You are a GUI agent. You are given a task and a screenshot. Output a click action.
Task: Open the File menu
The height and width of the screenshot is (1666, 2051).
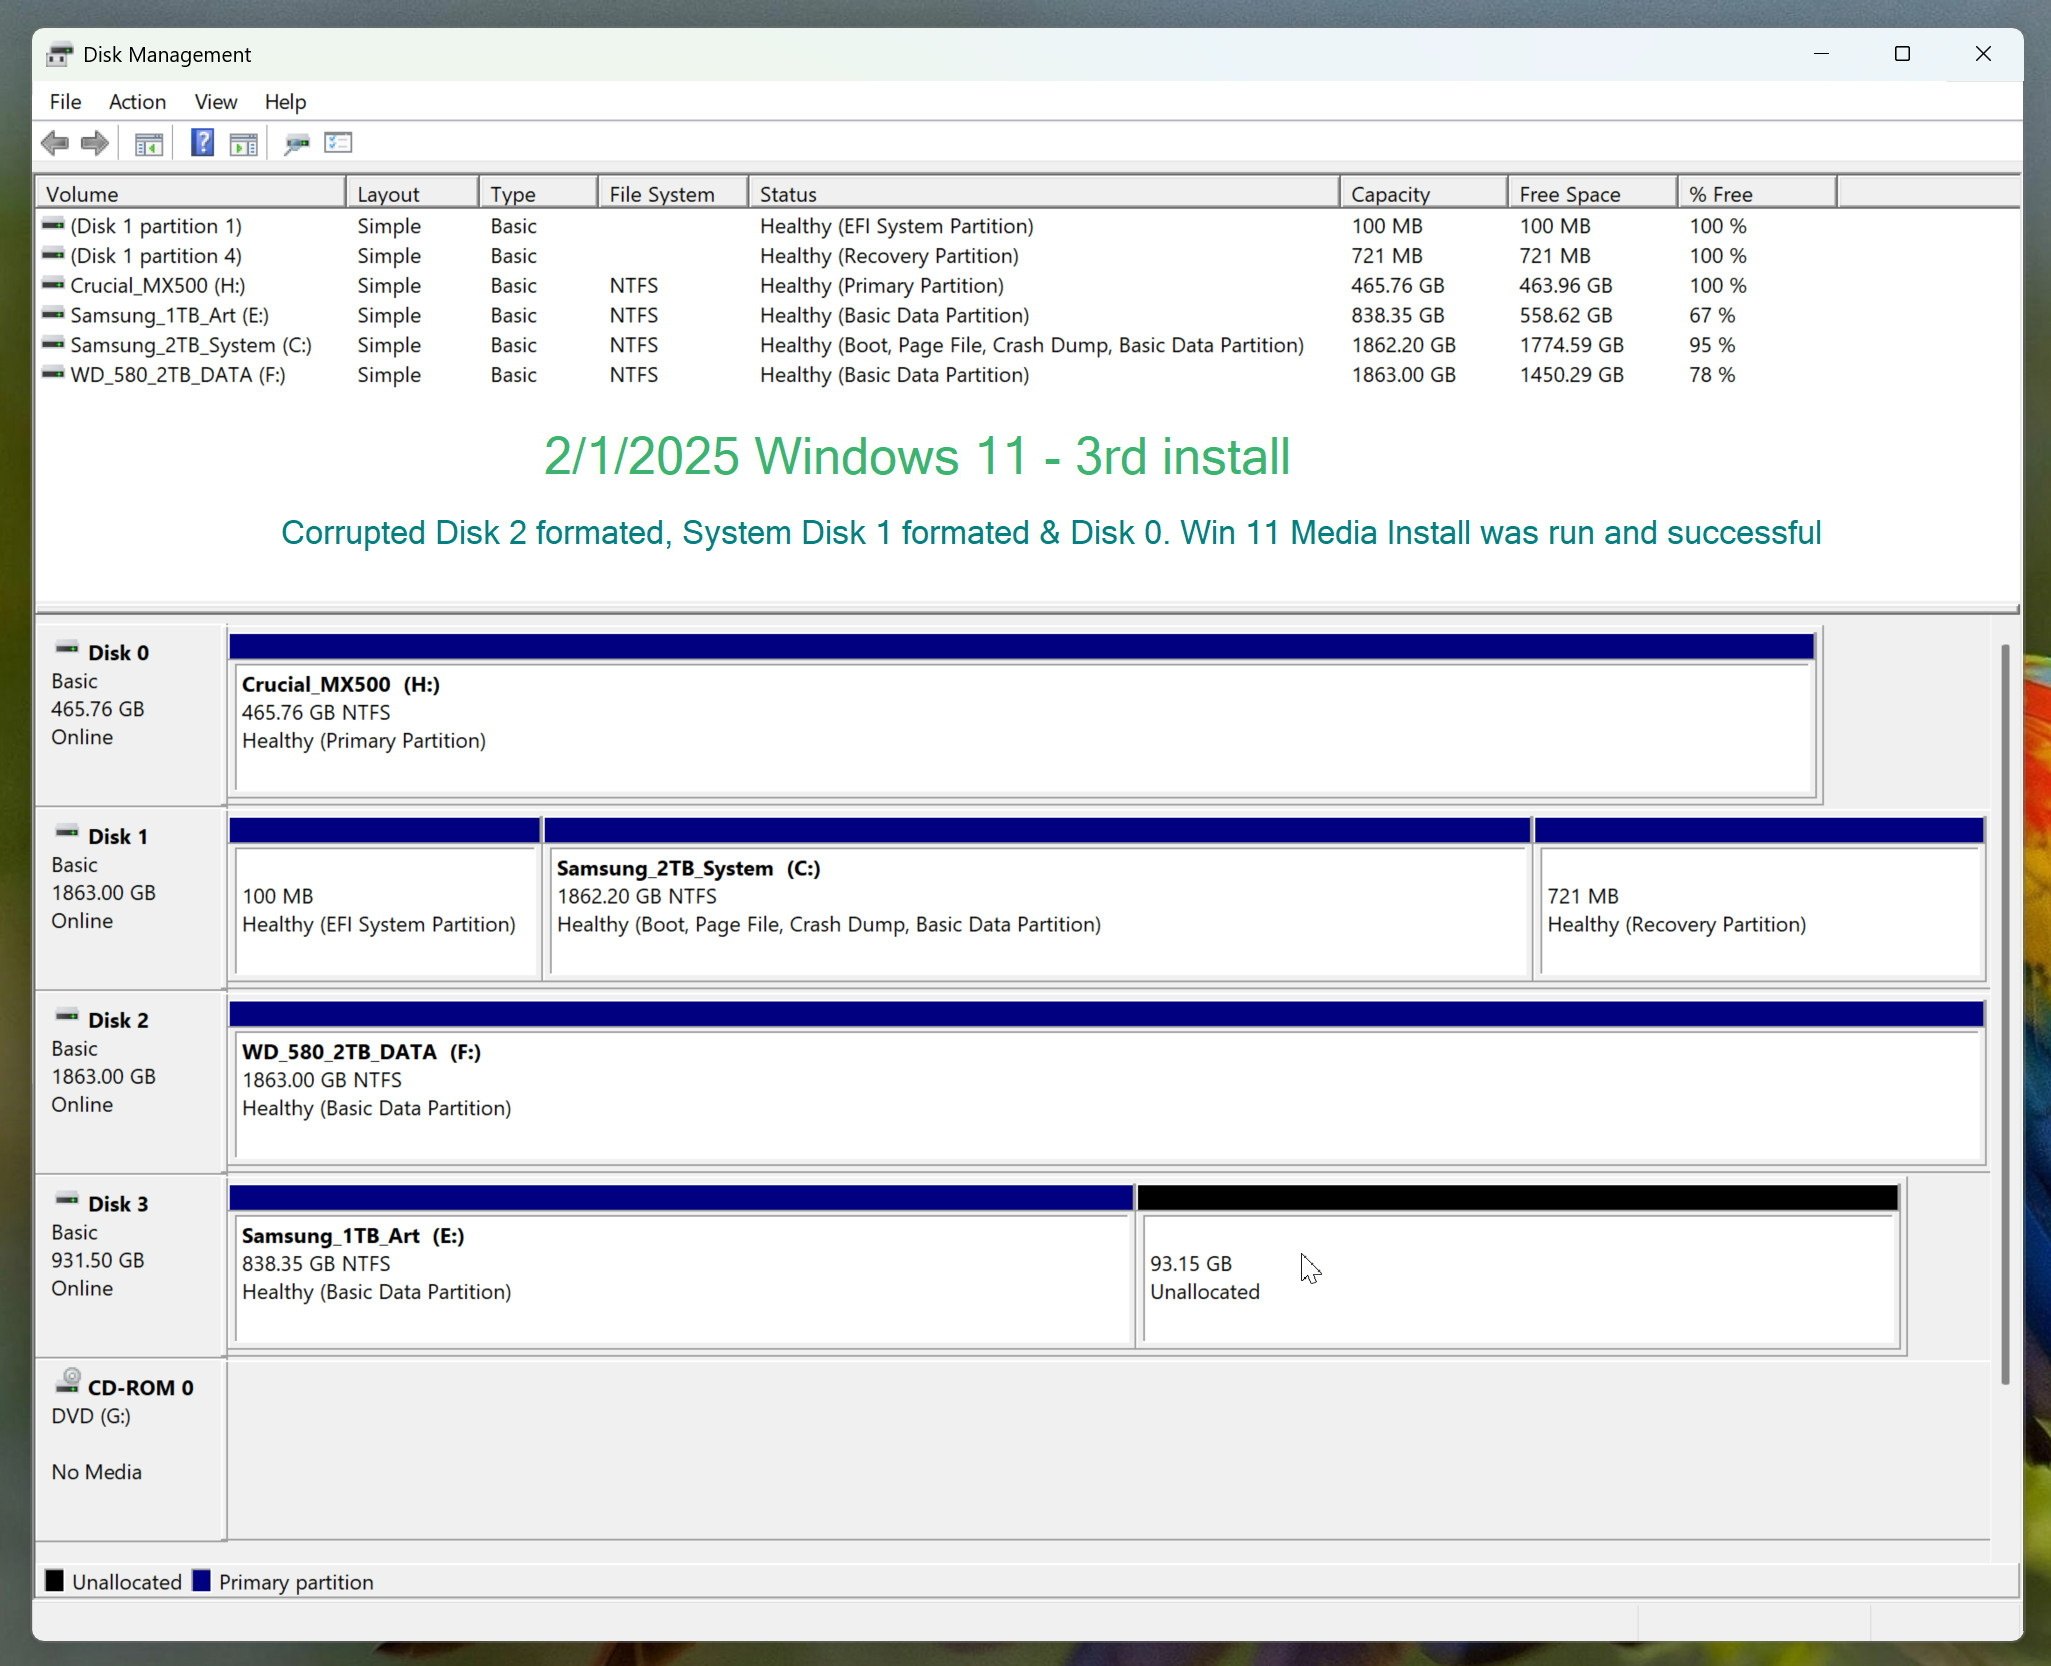[65, 102]
